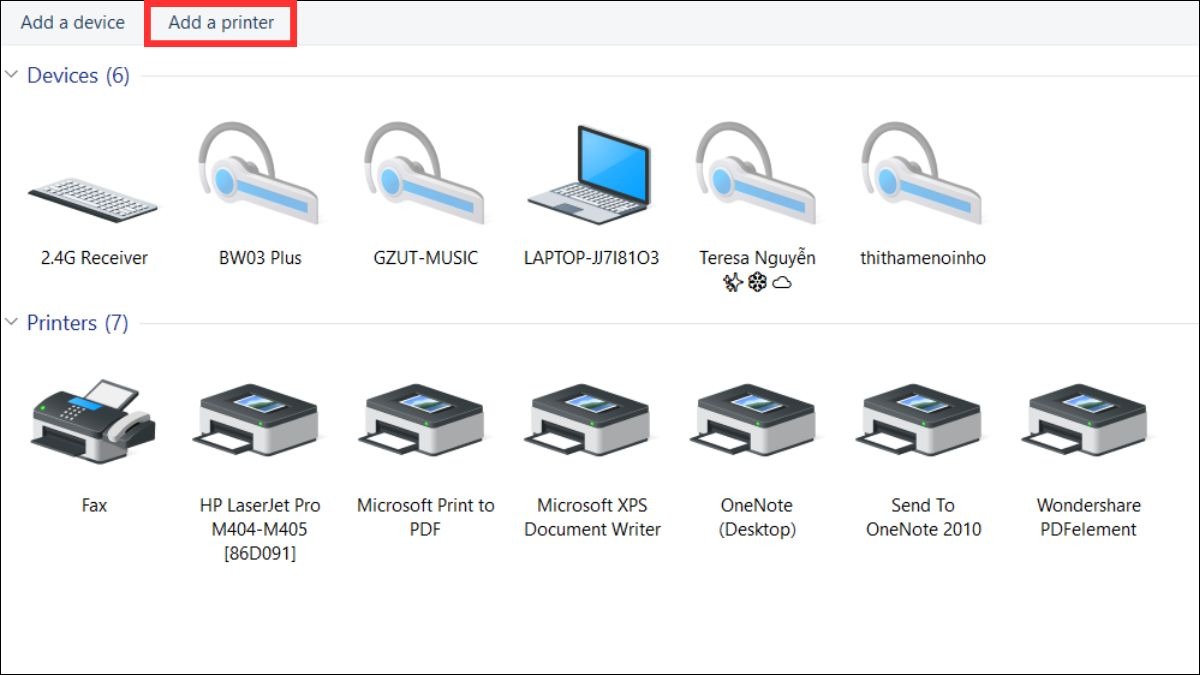Click the Devices (6) group header text
The height and width of the screenshot is (675, 1200).
coord(78,75)
